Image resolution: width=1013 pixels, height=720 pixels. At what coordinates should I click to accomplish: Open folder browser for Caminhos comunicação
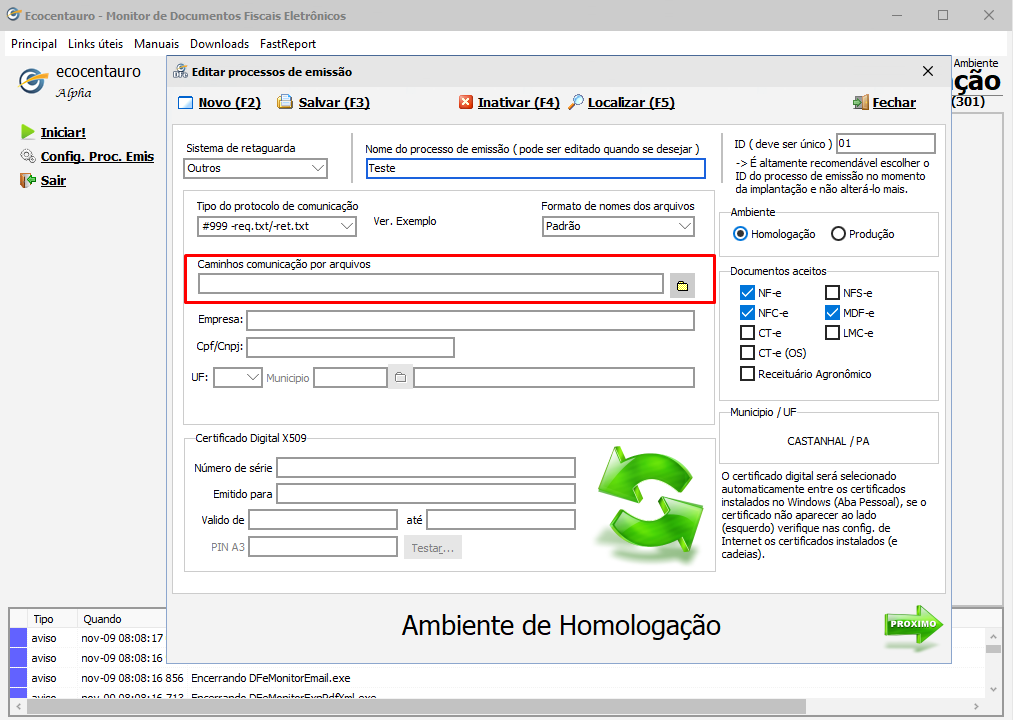pos(682,286)
